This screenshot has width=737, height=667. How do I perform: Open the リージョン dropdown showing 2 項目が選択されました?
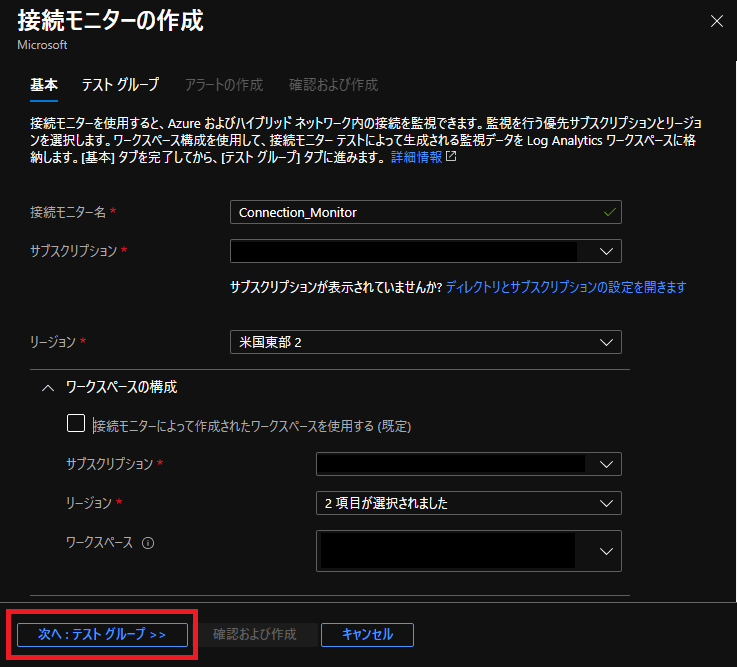click(x=469, y=503)
